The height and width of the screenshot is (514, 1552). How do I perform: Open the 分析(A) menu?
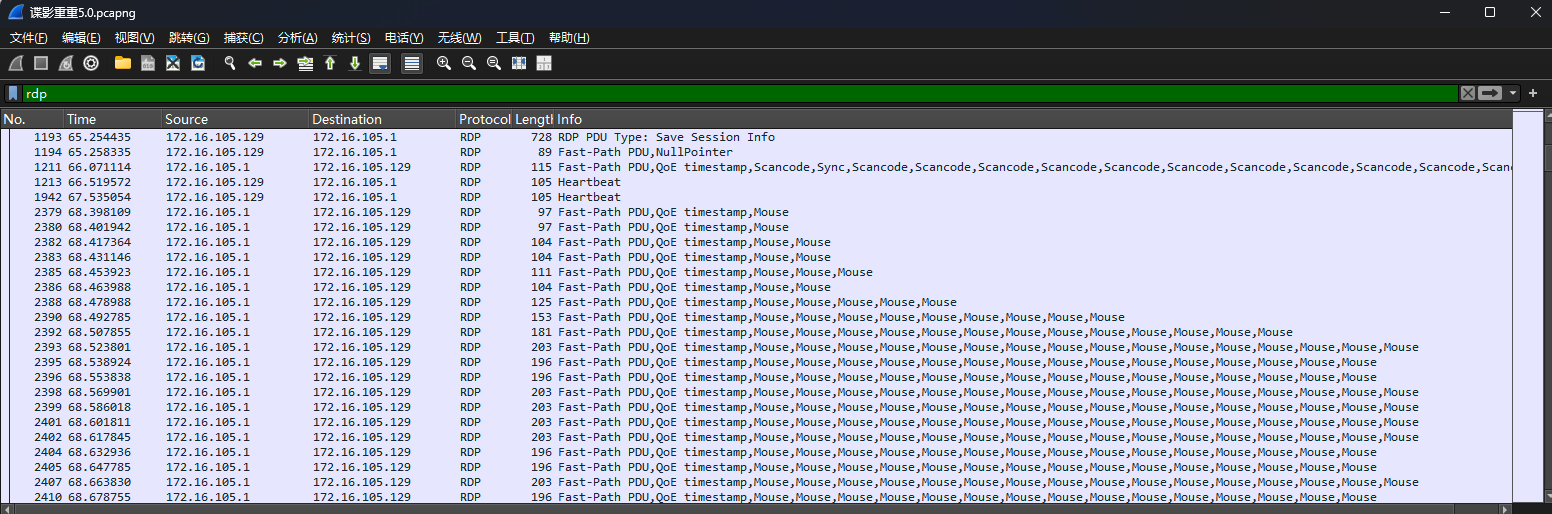(x=297, y=38)
